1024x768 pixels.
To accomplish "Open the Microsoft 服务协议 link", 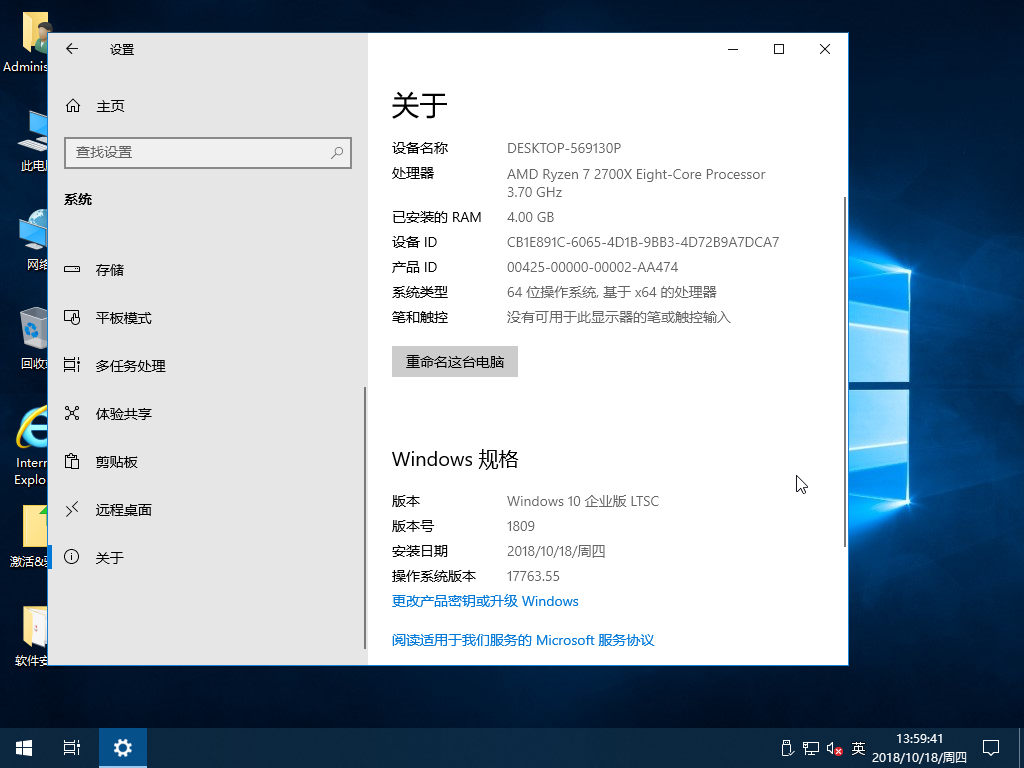I will 522,640.
